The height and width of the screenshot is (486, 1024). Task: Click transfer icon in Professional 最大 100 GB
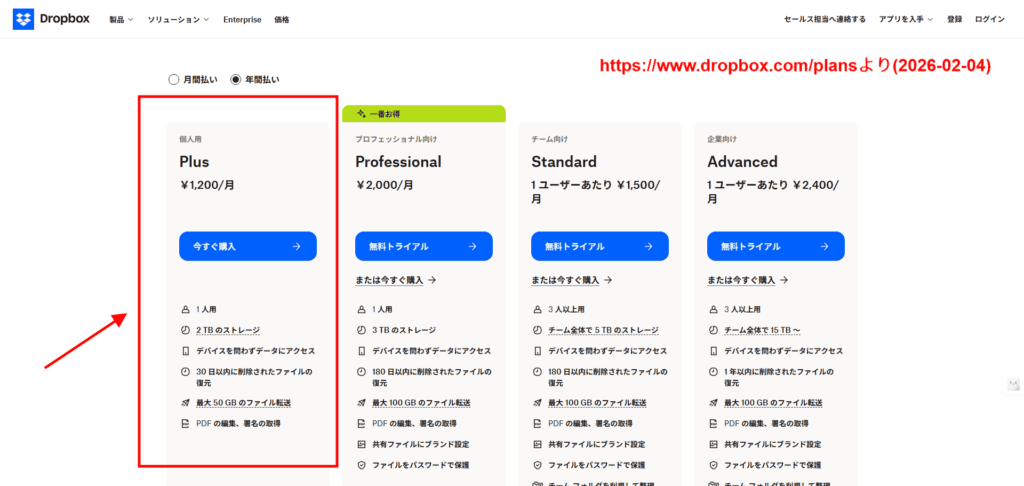coord(361,402)
